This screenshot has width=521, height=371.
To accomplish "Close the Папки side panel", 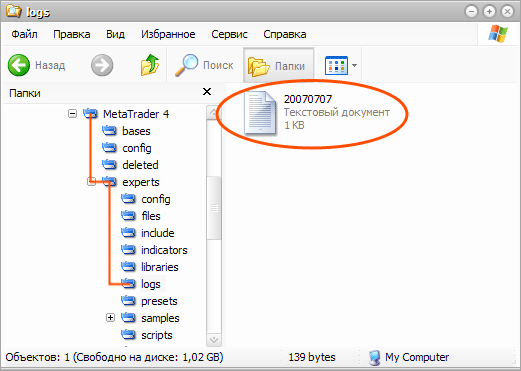I will click(207, 92).
